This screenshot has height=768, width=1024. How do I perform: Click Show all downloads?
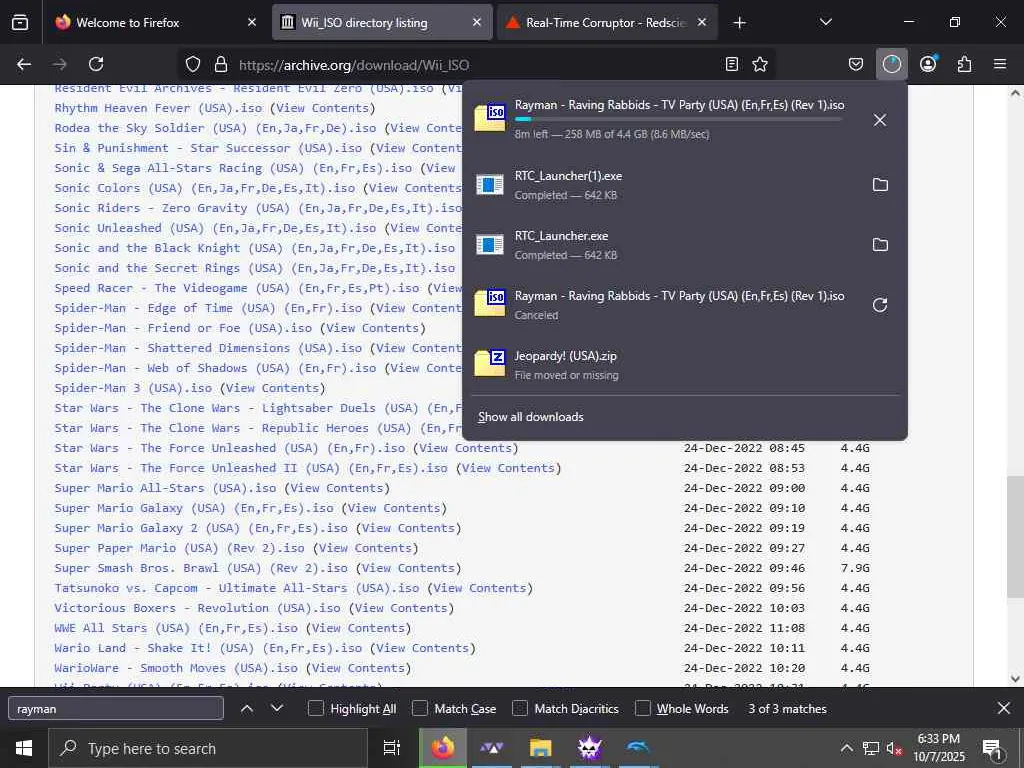(530, 417)
